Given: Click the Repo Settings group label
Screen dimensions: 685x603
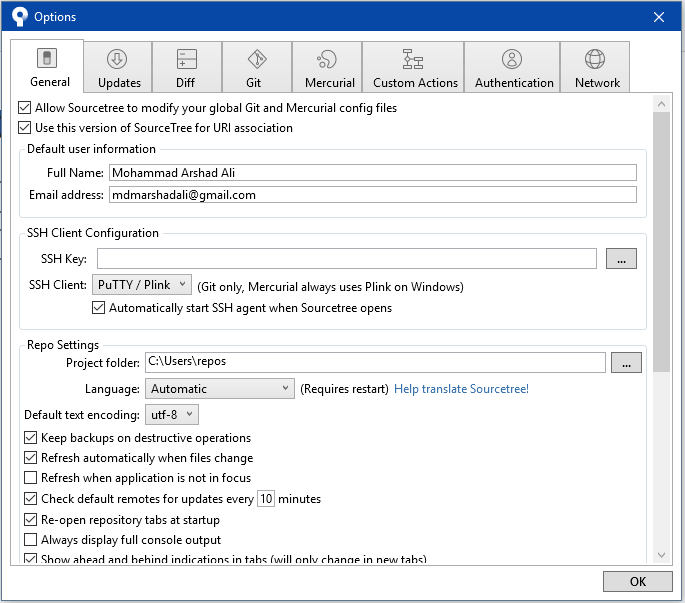Looking at the screenshot, I should coord(63,345).
